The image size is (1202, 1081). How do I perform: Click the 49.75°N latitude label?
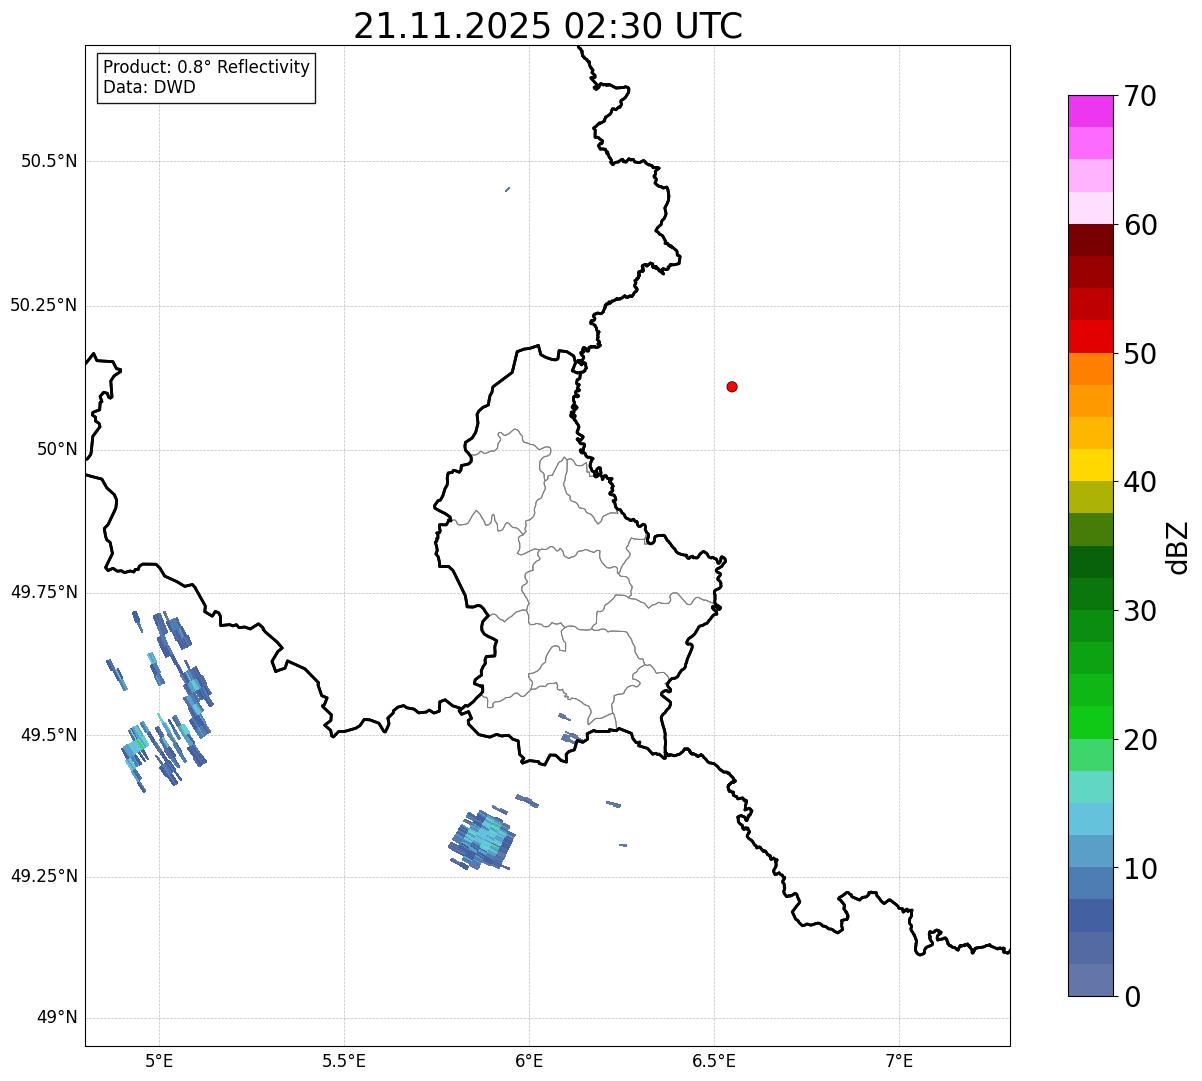click(44, 592)
